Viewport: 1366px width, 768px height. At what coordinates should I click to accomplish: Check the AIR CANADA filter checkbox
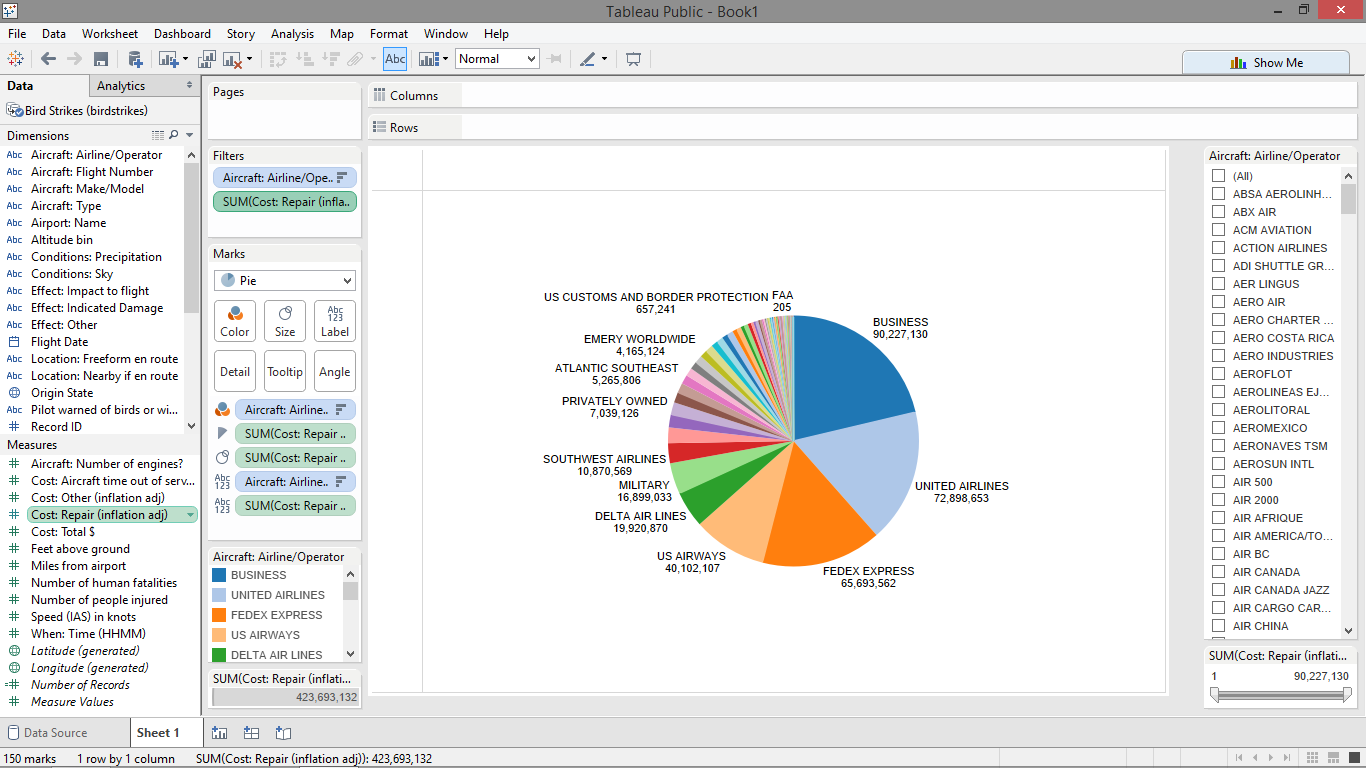tap(1218, 572)
